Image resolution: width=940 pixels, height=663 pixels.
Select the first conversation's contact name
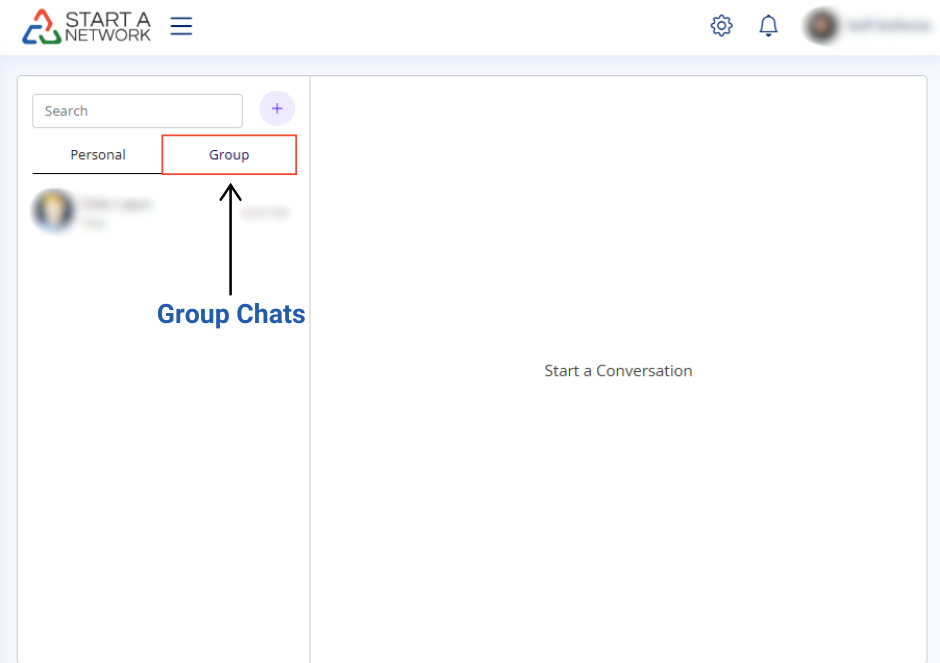pyautogui.click(x=116, y=204)
